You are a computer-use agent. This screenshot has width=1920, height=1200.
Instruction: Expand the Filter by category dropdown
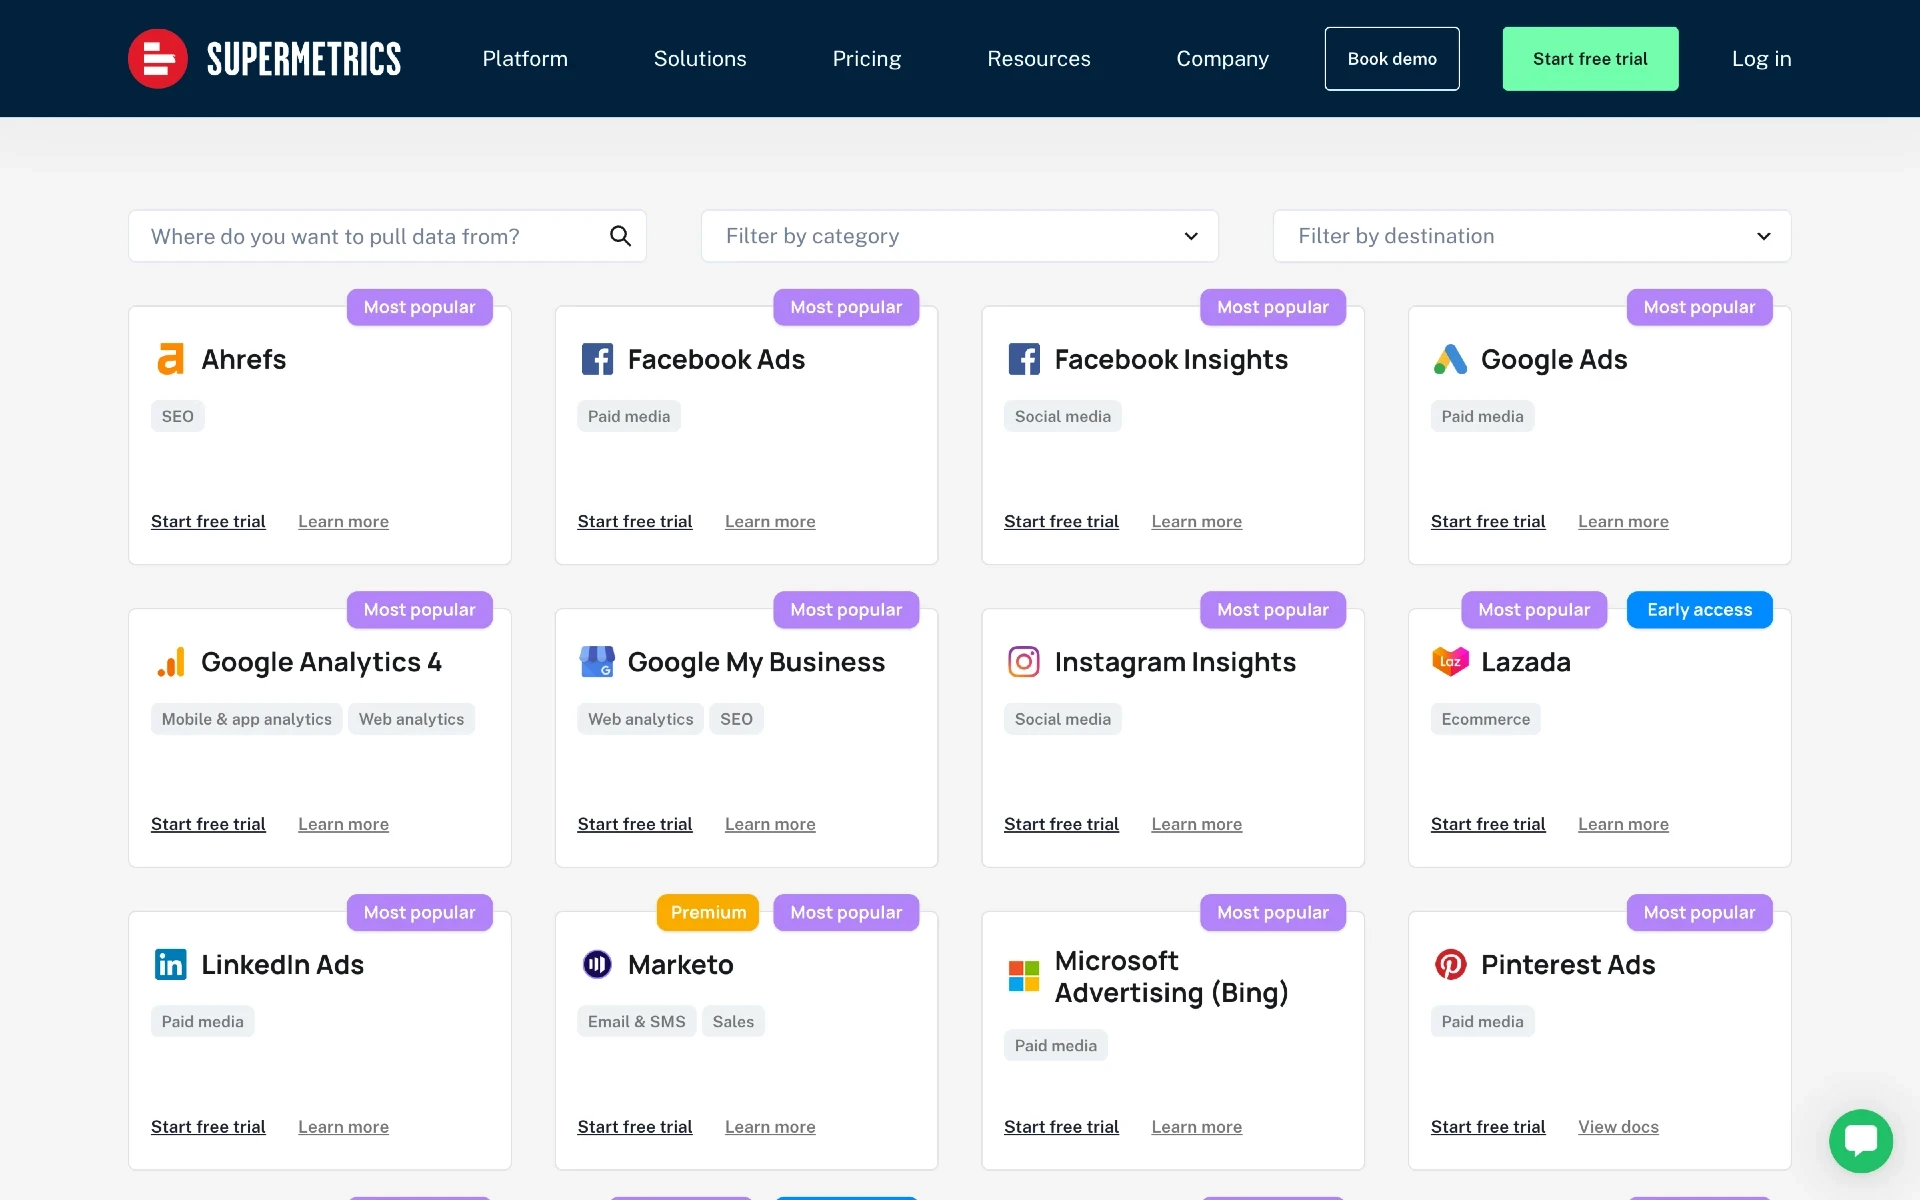point(960,236)
